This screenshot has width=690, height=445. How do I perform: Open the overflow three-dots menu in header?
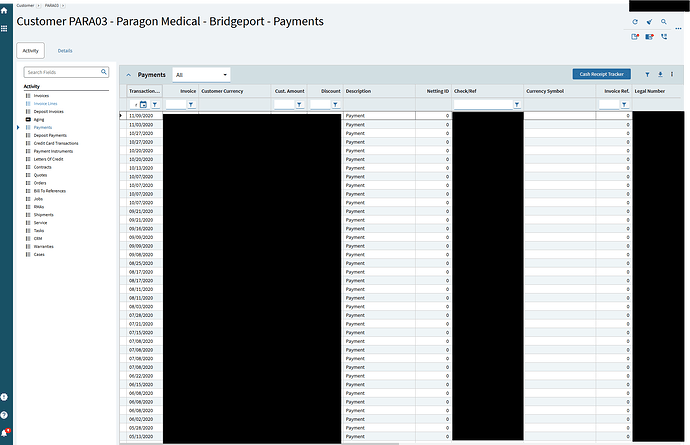pyautogui.click(x=678, y=29)
